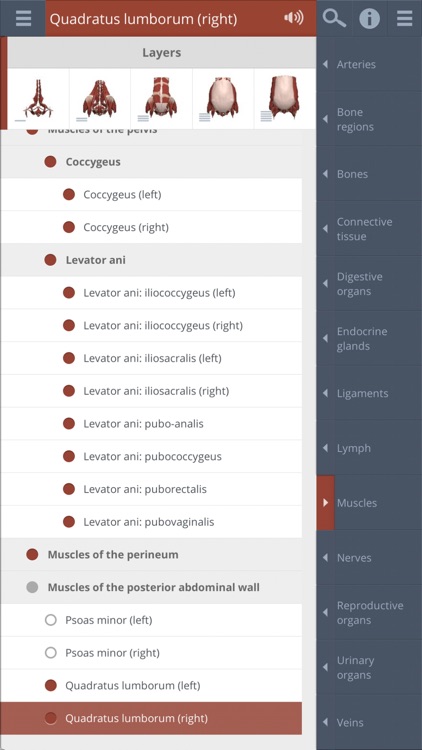Expand the Arteries category arrow

tap(325, 64)
